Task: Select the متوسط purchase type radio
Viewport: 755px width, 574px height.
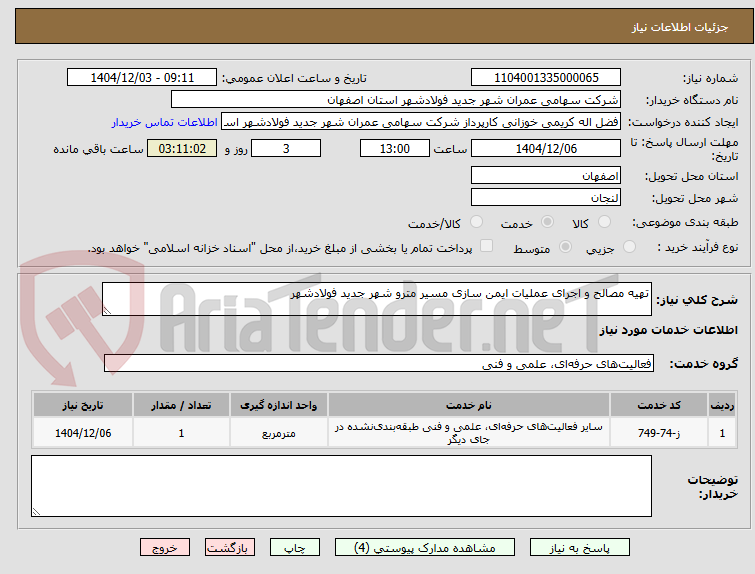Action: [565, 247]
